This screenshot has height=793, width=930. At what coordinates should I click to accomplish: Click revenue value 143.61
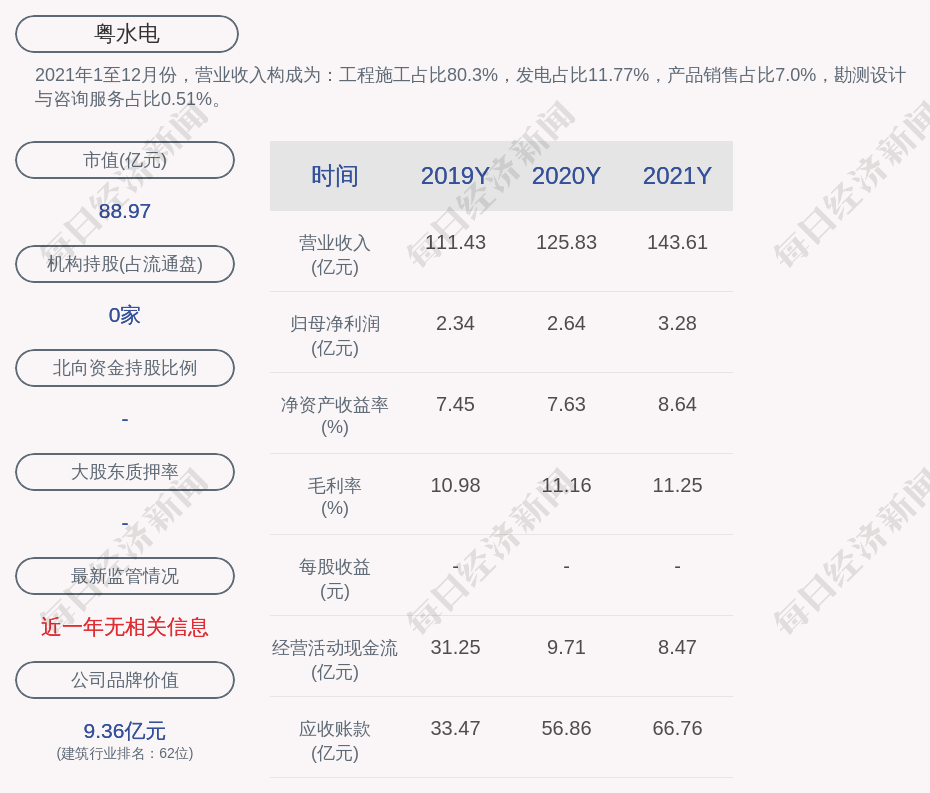(x=677, y=242)
